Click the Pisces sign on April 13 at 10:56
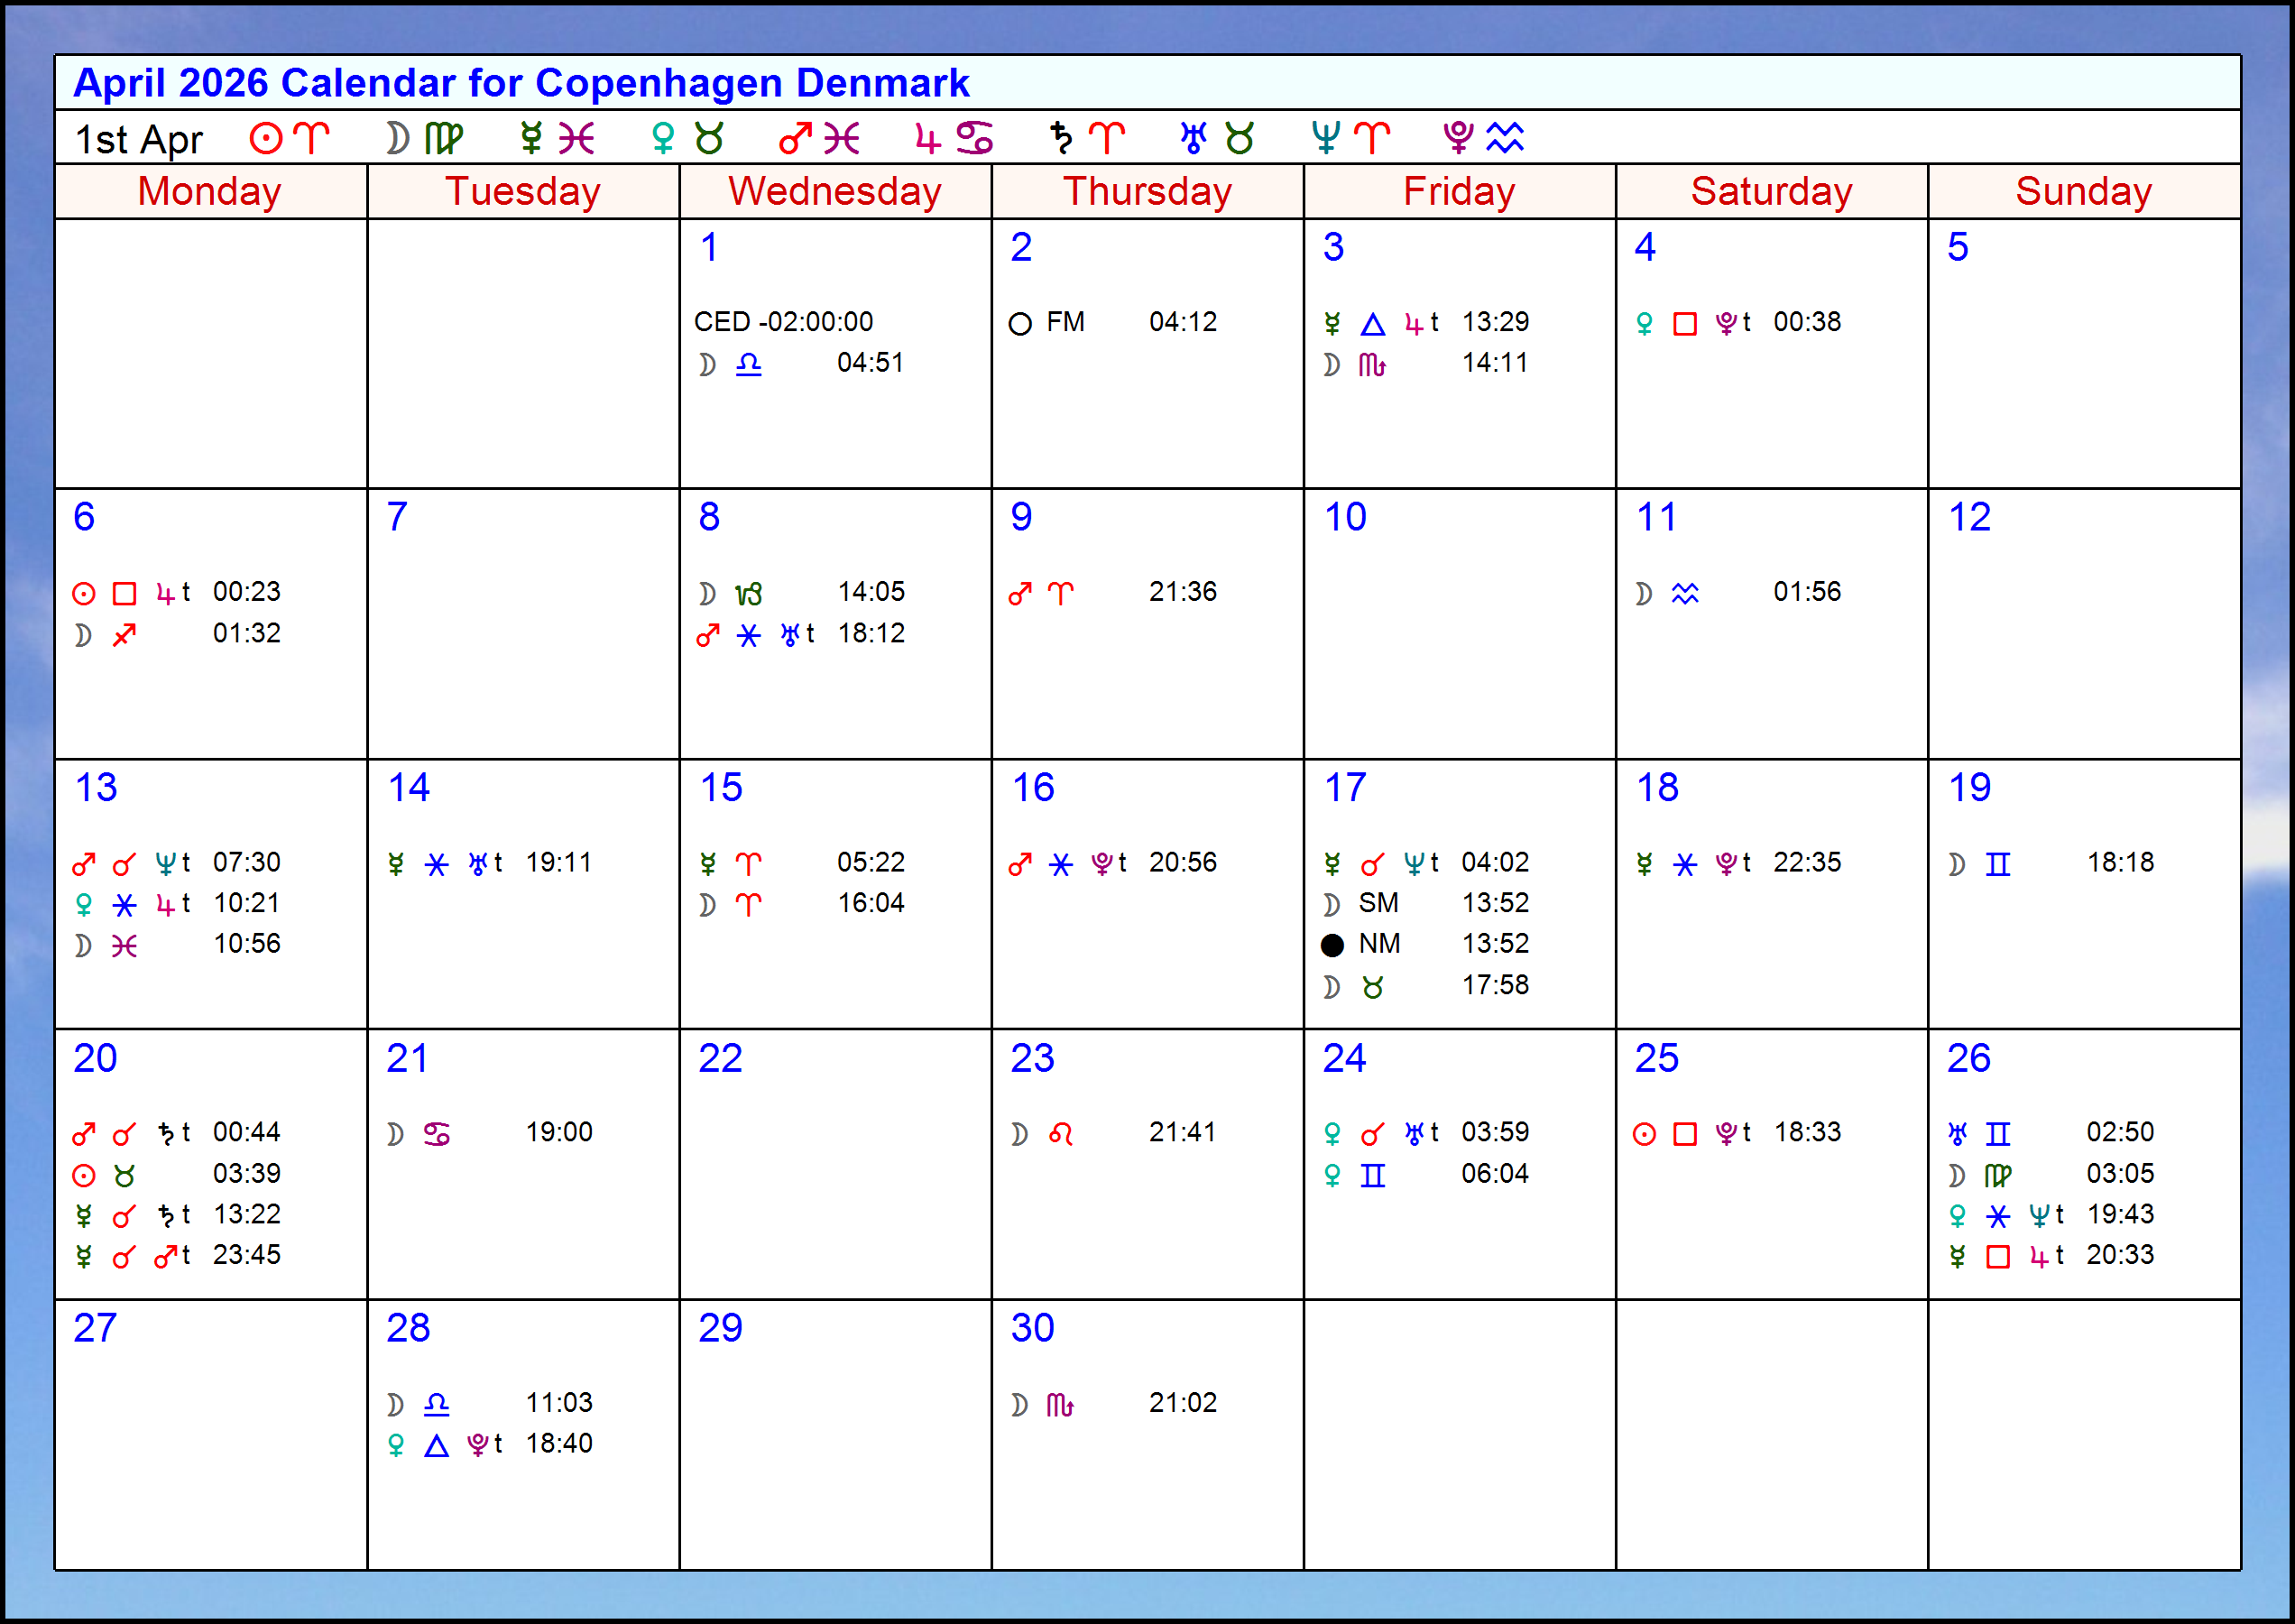 tap(124, 946)
